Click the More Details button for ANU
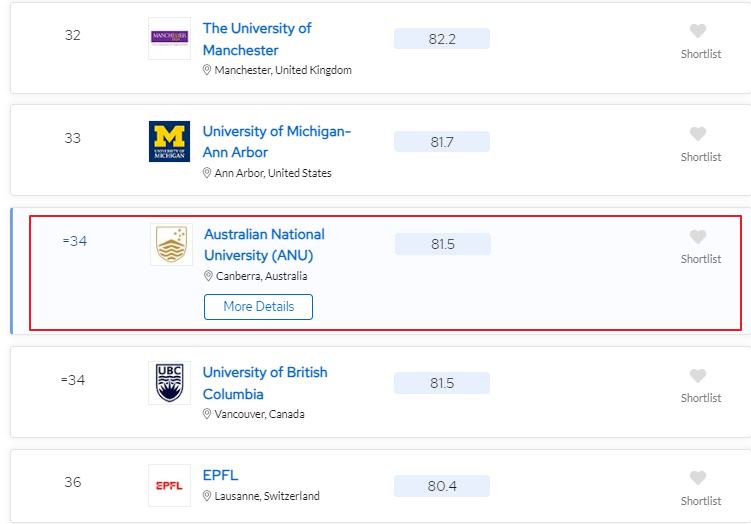 [x=258, y=307]
